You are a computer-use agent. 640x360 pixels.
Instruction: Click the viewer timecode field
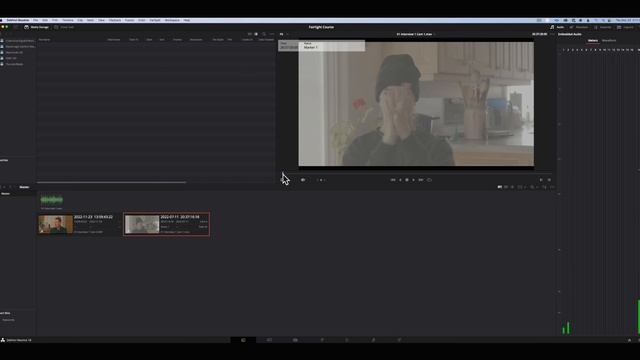(540, 34)
